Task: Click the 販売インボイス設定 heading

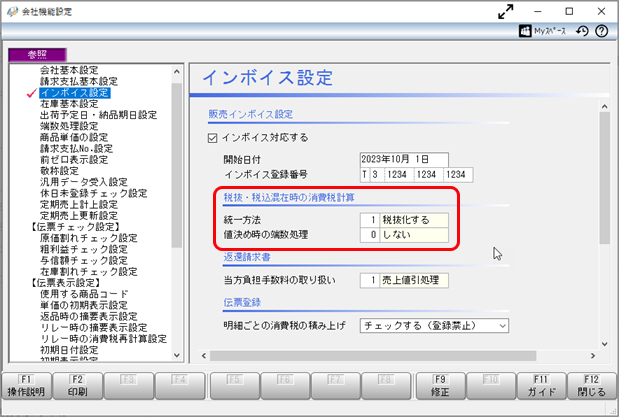Action: point(251,115)
